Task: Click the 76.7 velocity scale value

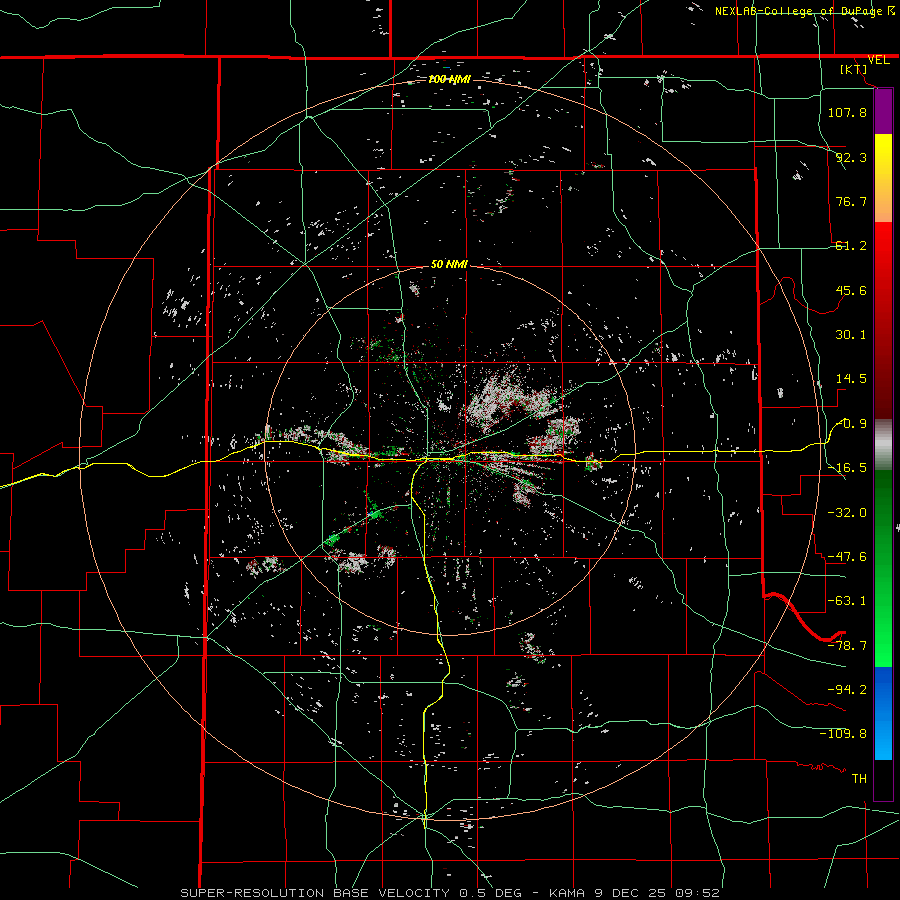Action: pos(851,201)
